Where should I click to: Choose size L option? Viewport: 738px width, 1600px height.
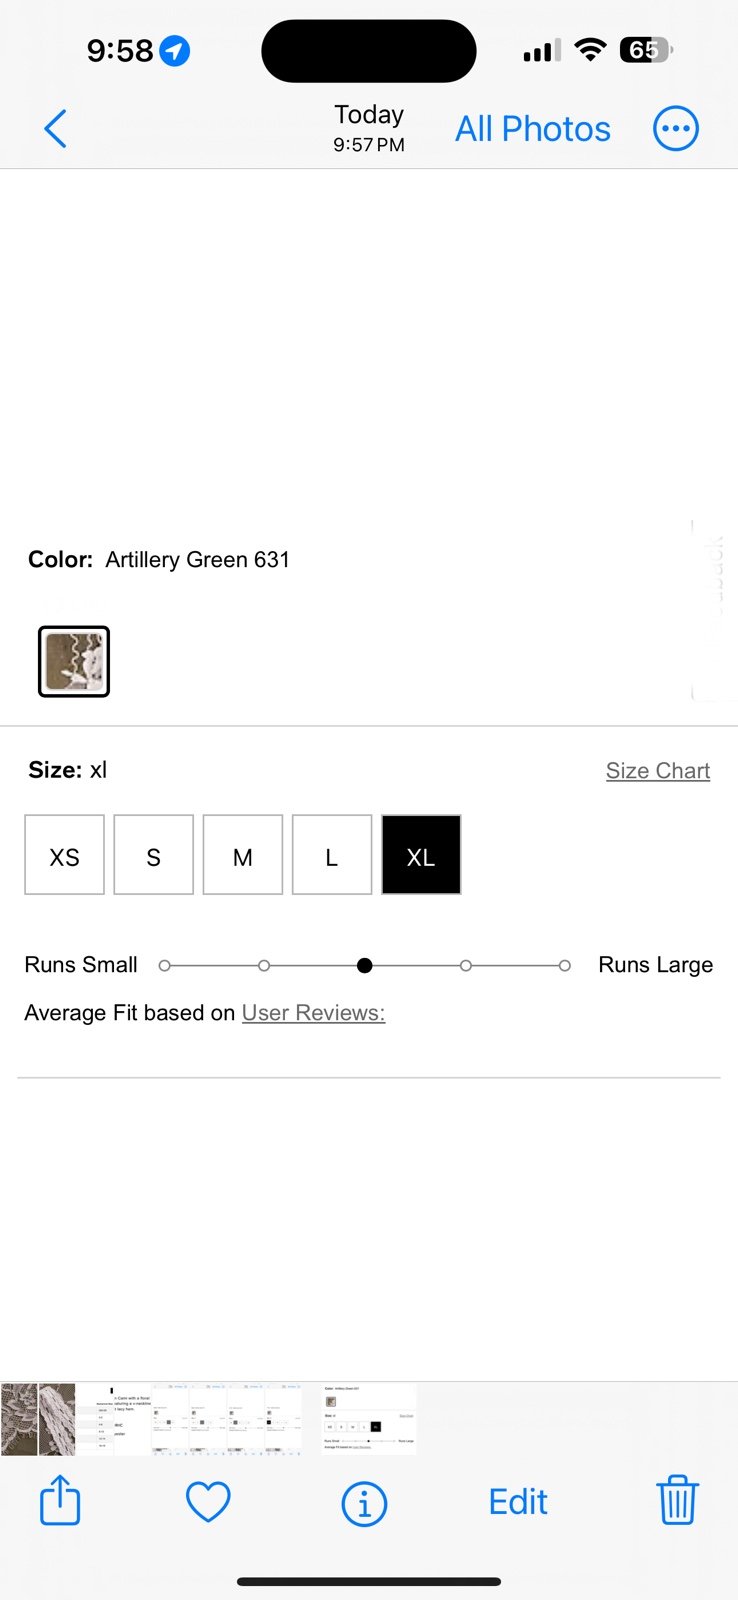[332, 855]
